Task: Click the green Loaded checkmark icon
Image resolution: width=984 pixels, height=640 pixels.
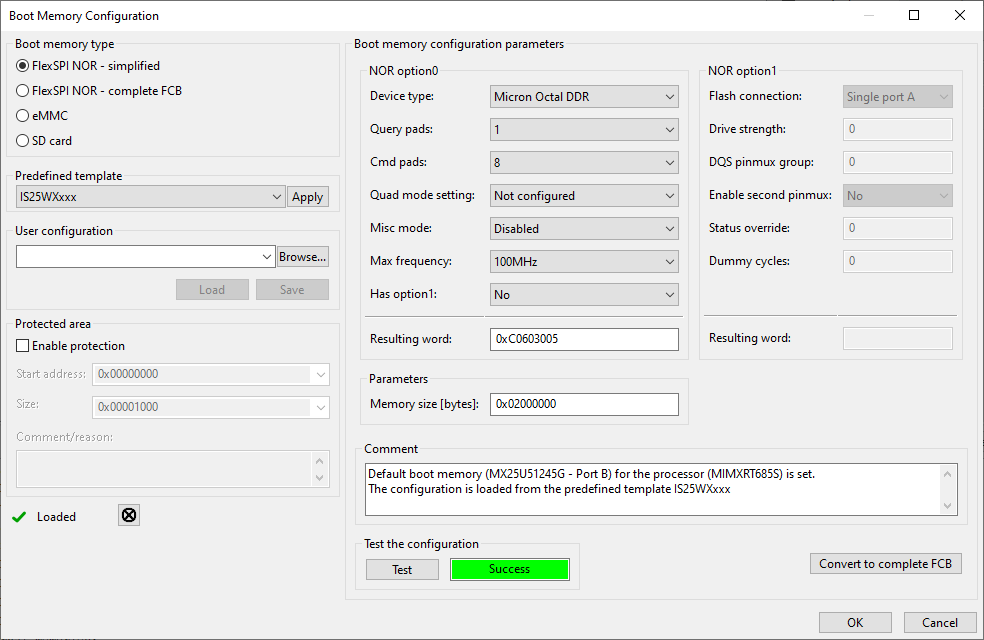Action: 20,516
